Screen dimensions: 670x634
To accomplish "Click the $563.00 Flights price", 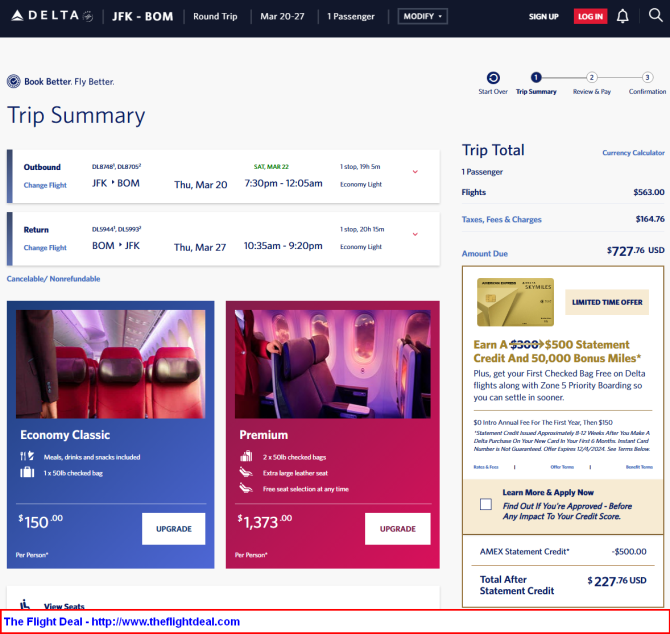I will [x=649, y=192].
